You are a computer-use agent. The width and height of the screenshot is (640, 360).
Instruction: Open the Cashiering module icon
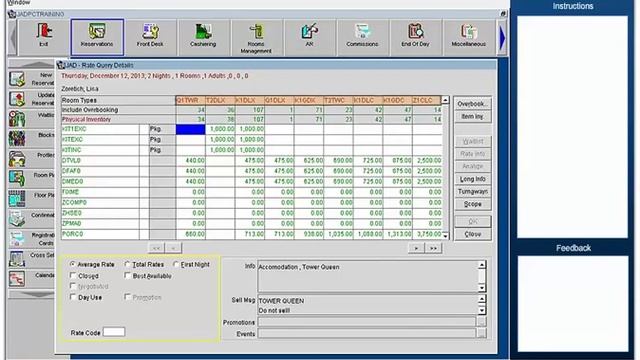tap(203, 37)
